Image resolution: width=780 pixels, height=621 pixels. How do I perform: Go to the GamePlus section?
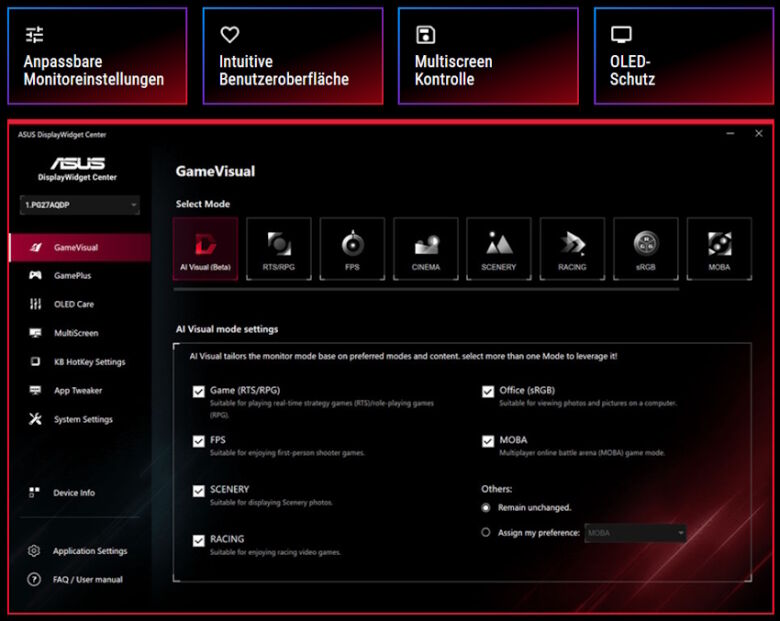coord(80,275)
